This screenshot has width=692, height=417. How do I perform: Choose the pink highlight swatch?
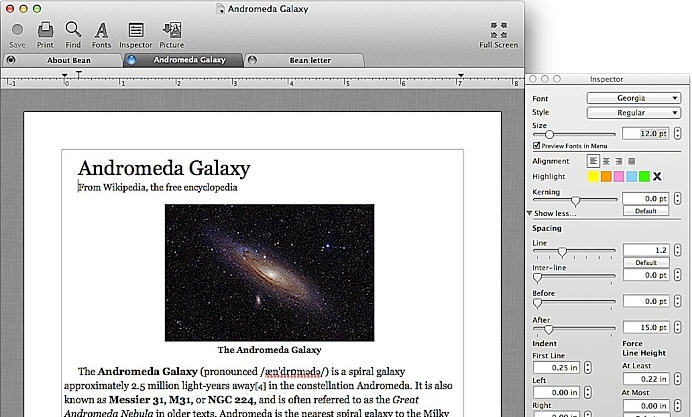pos(619,177)
